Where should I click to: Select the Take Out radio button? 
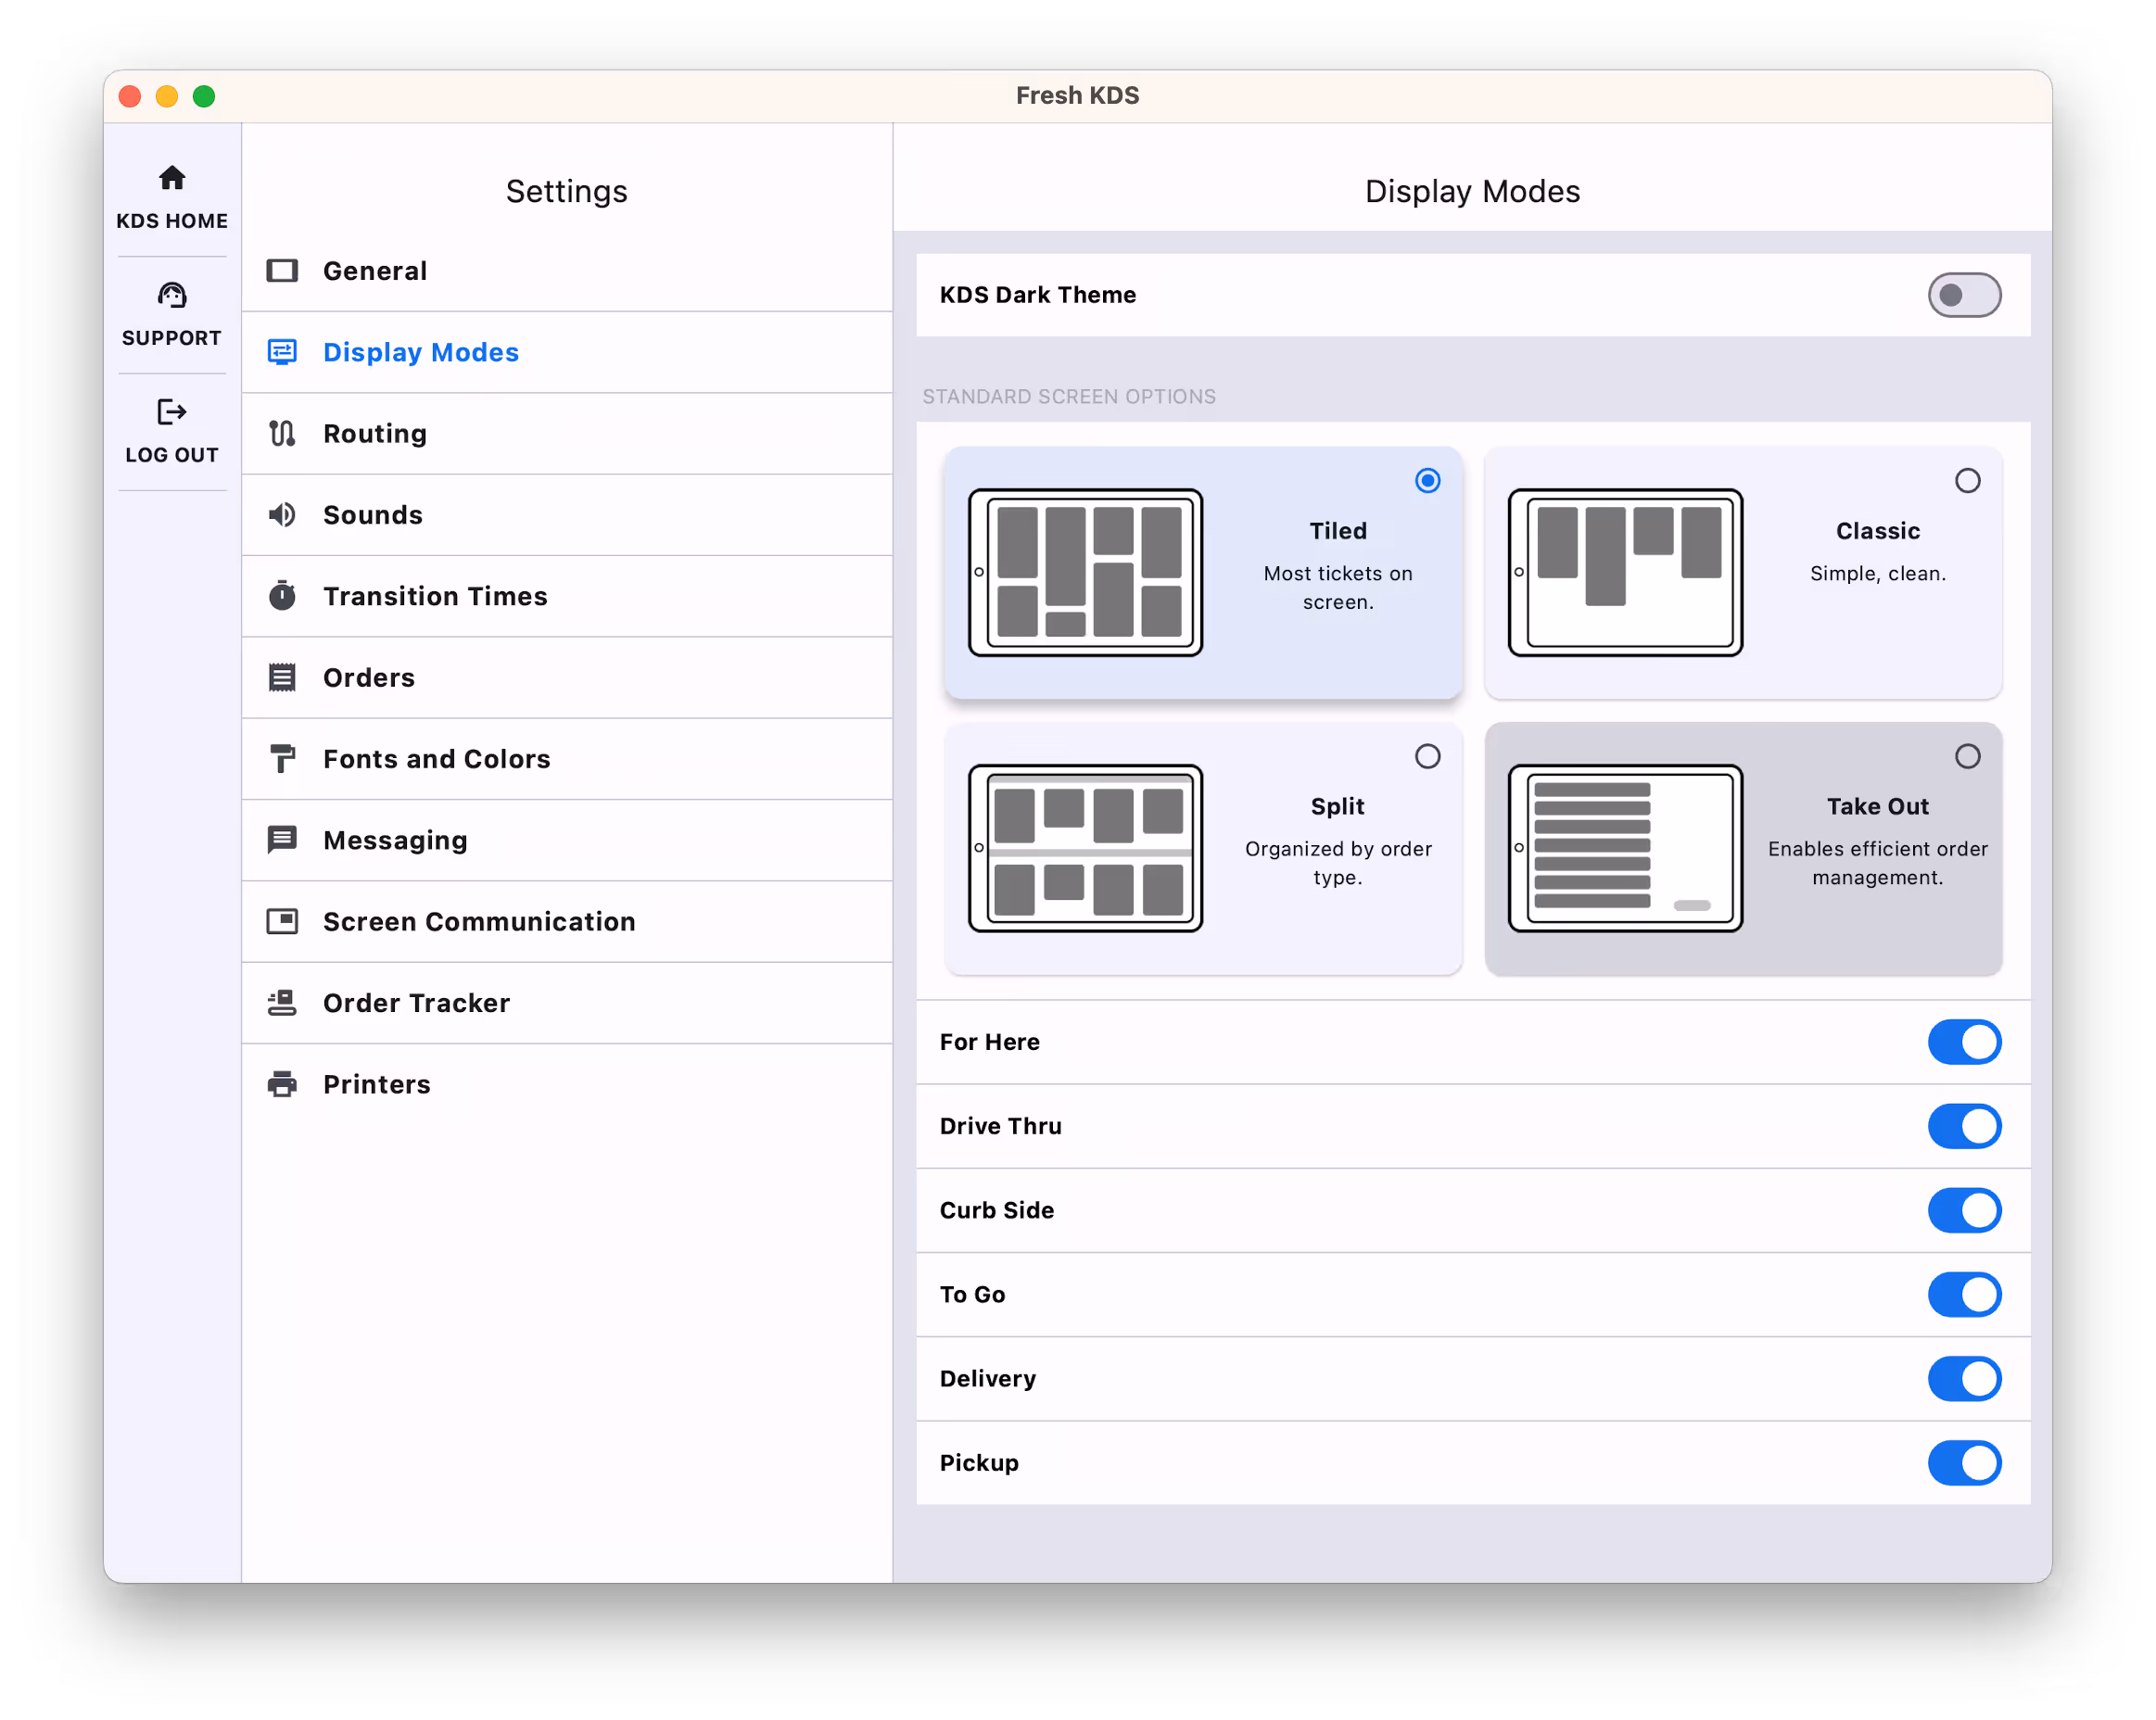(x=1967, y=757)
